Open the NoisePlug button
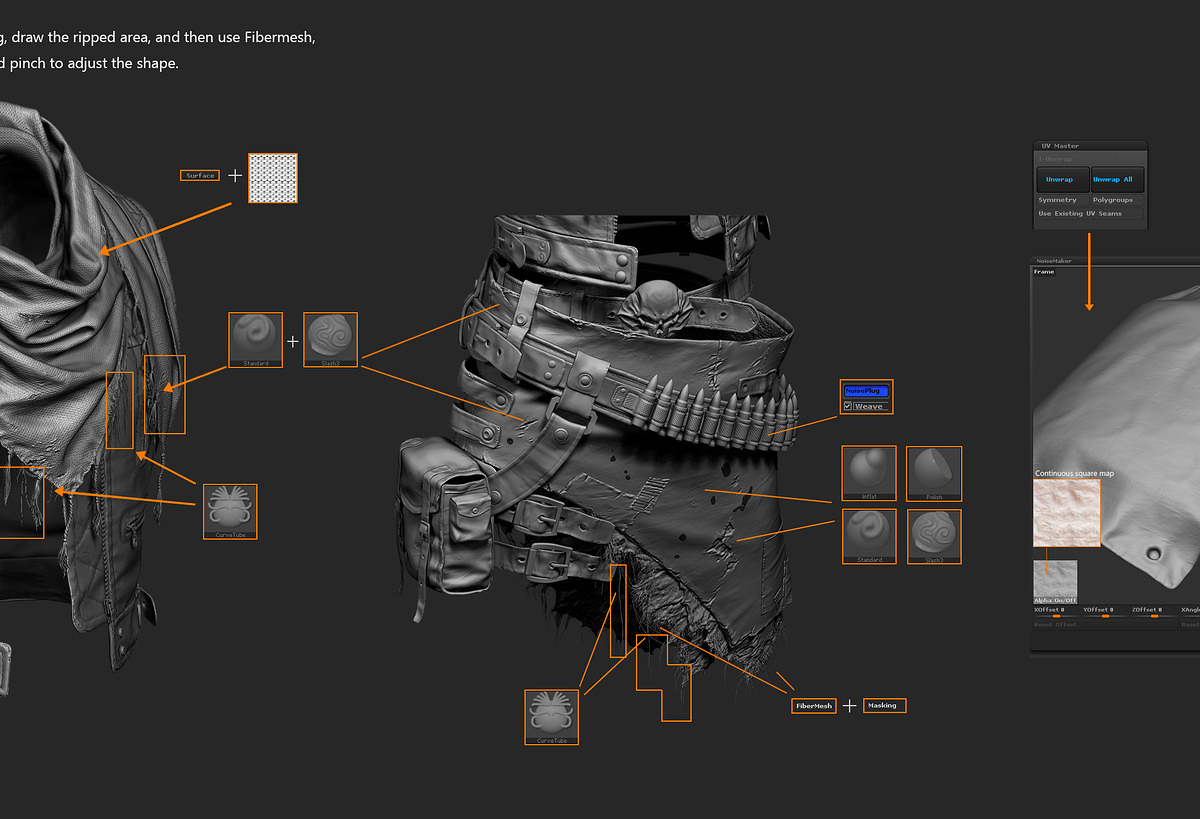 point(866,391)
